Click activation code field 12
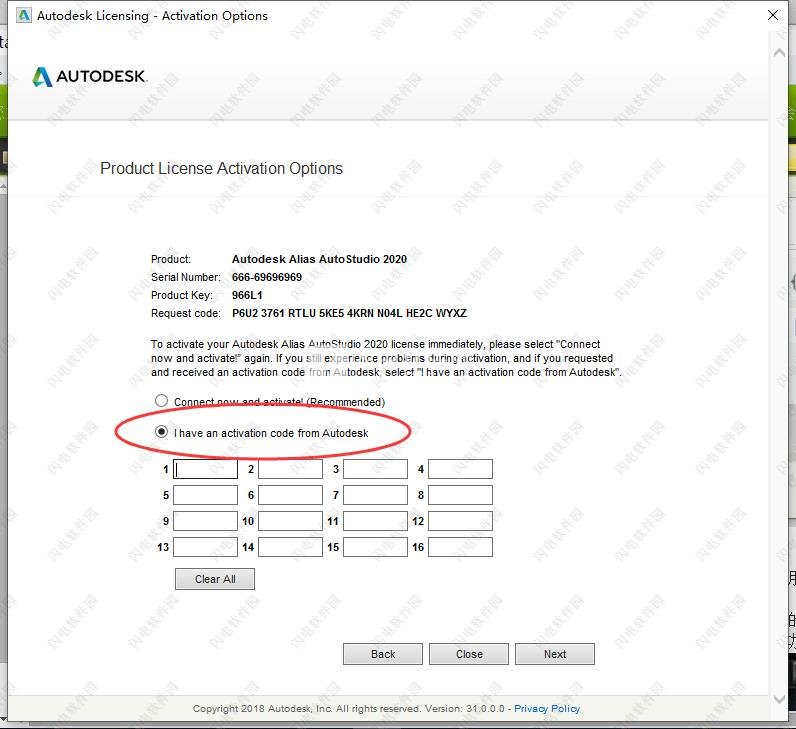 coord(460,521)
